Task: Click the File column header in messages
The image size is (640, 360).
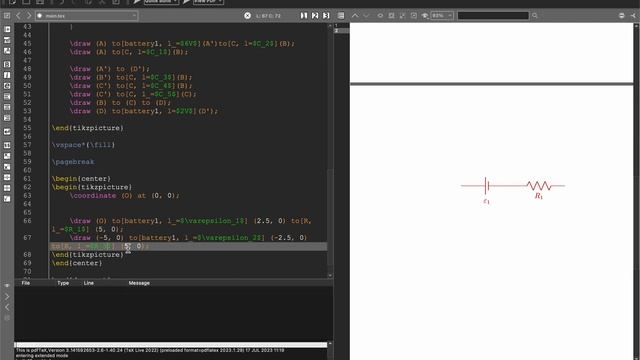Action: (x=26, y=283)
